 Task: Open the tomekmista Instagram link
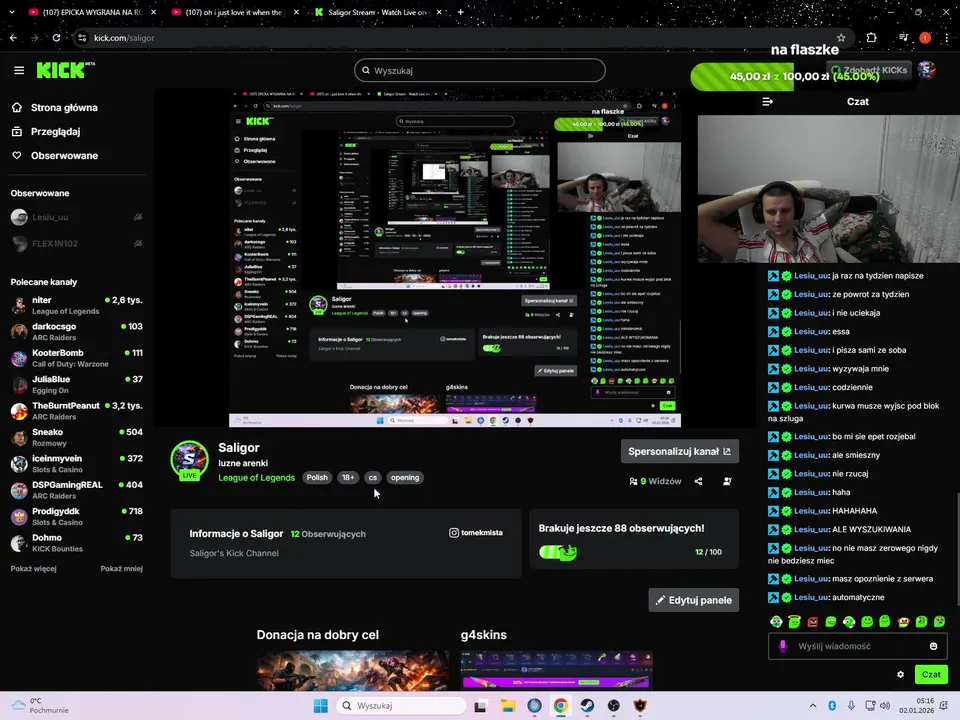476,533
